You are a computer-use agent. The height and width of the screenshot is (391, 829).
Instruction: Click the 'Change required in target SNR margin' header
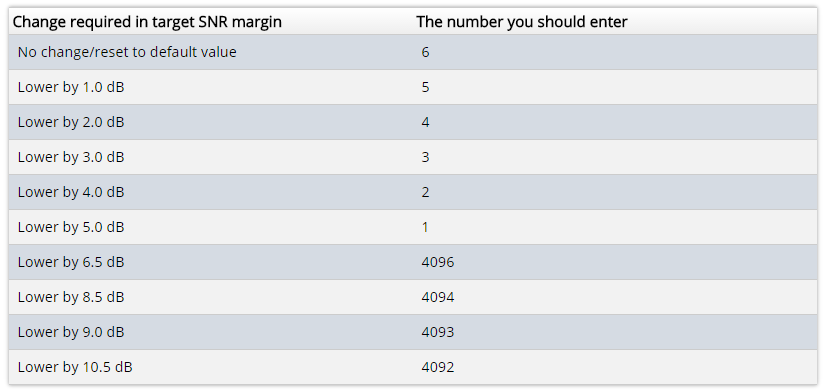pyautogui.click(x=147, y=22)
